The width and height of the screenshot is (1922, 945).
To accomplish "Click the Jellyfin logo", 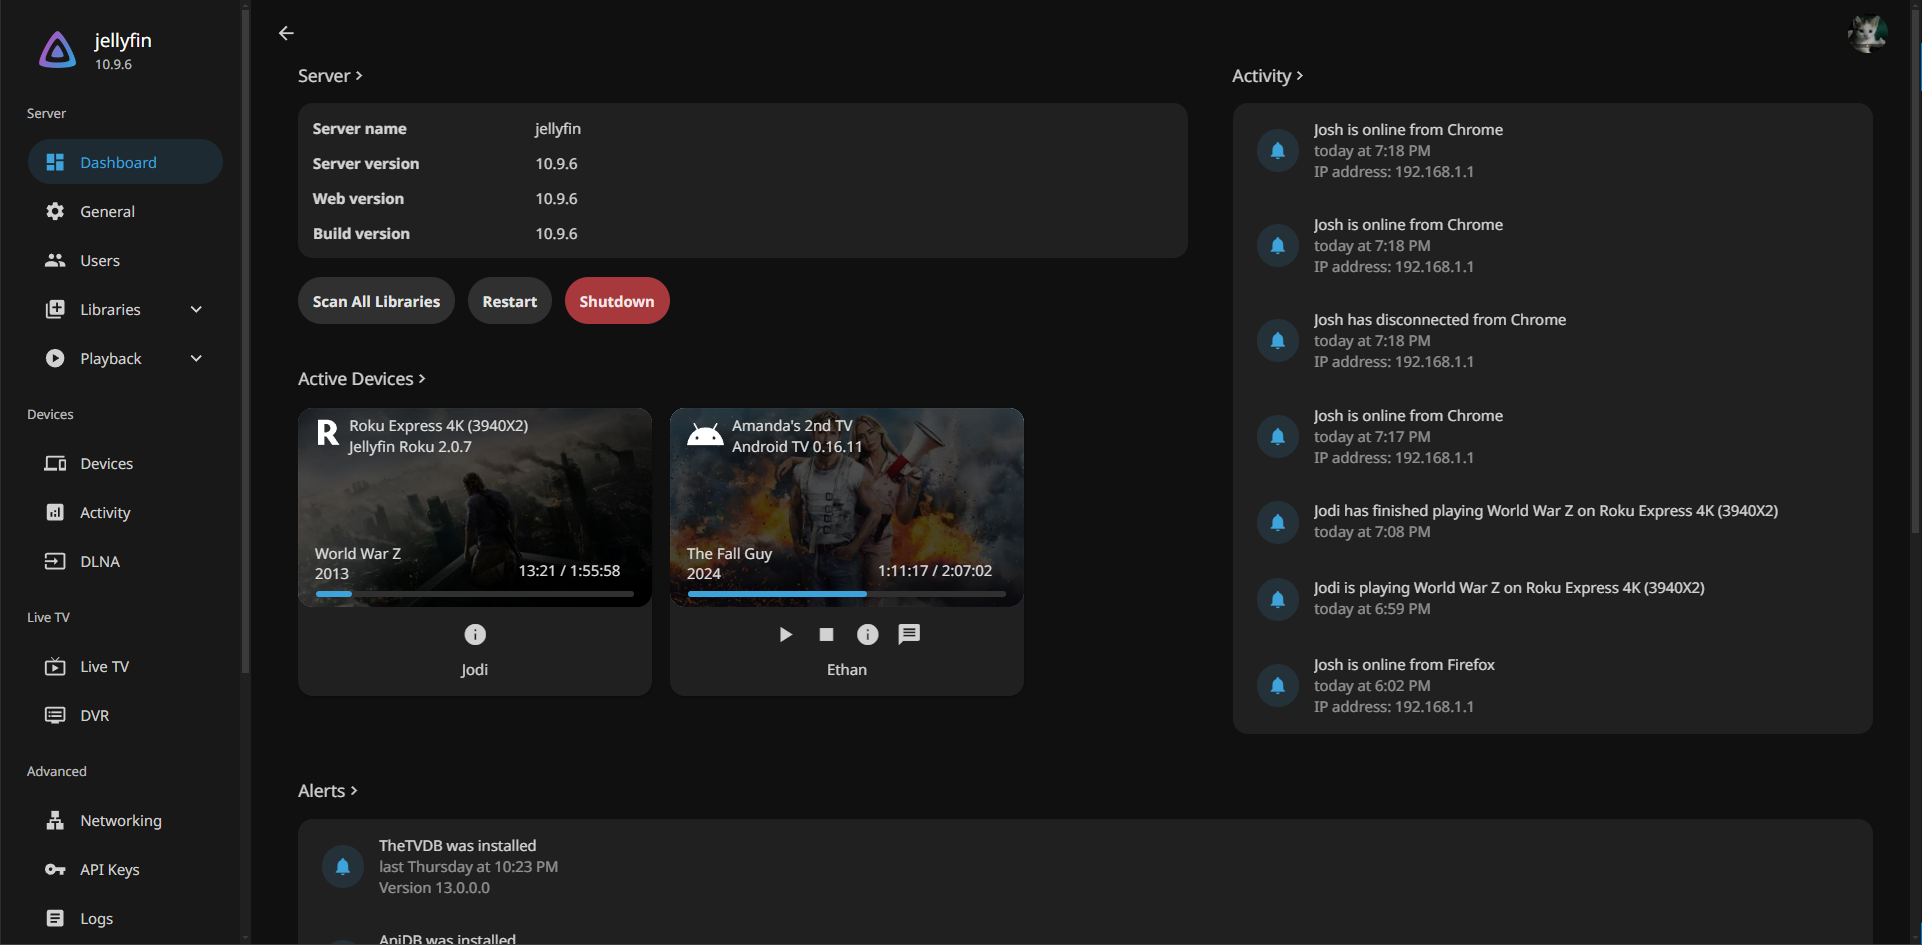I will (58, 50).
